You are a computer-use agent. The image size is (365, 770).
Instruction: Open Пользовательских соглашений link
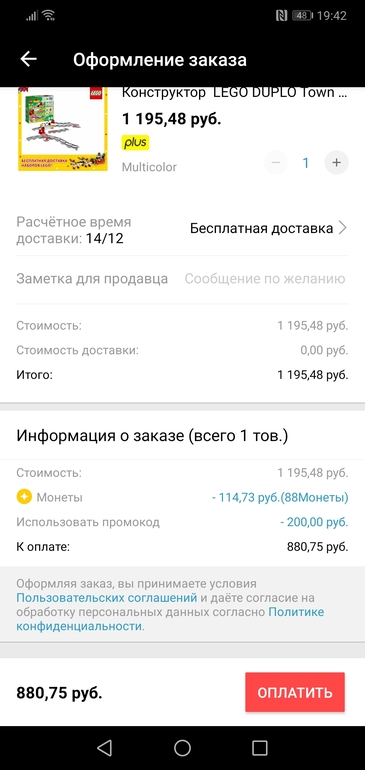pos(107,598)
